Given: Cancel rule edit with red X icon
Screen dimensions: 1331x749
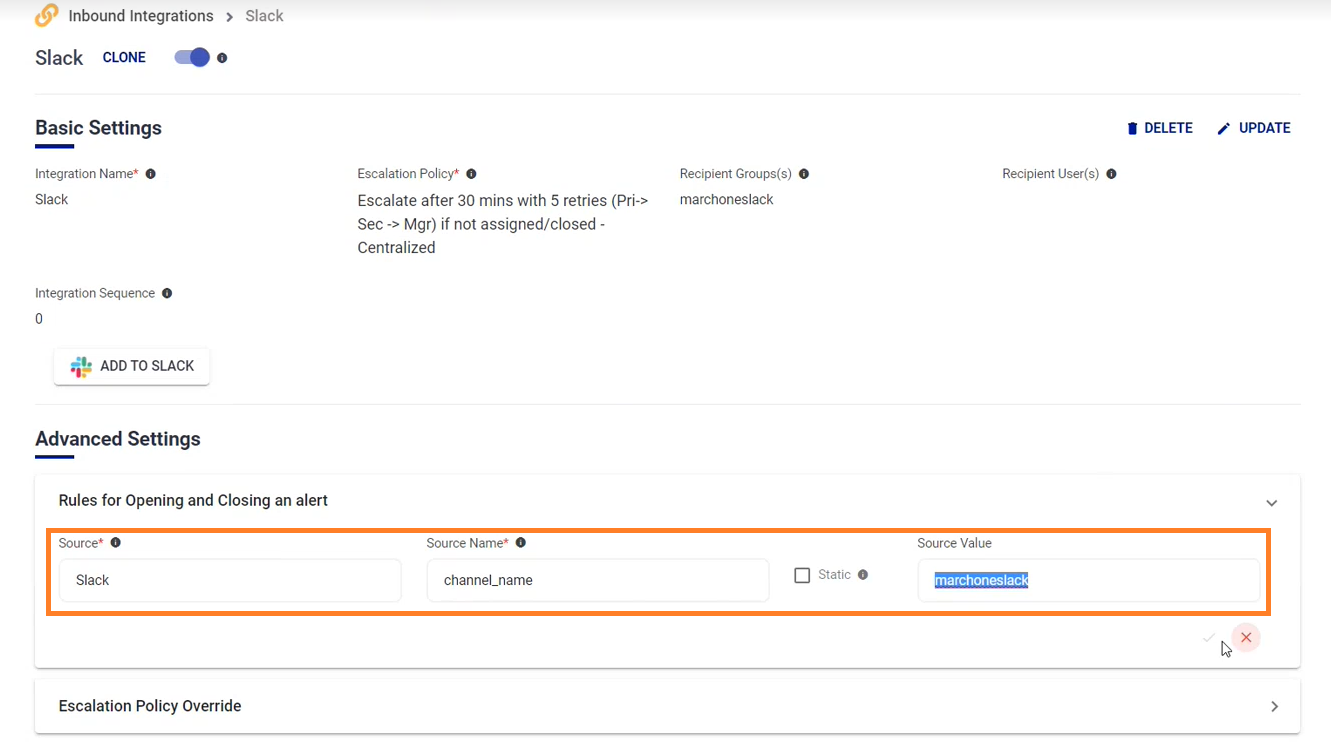Looking at the screenshot, I should (x=1246, y=638).
